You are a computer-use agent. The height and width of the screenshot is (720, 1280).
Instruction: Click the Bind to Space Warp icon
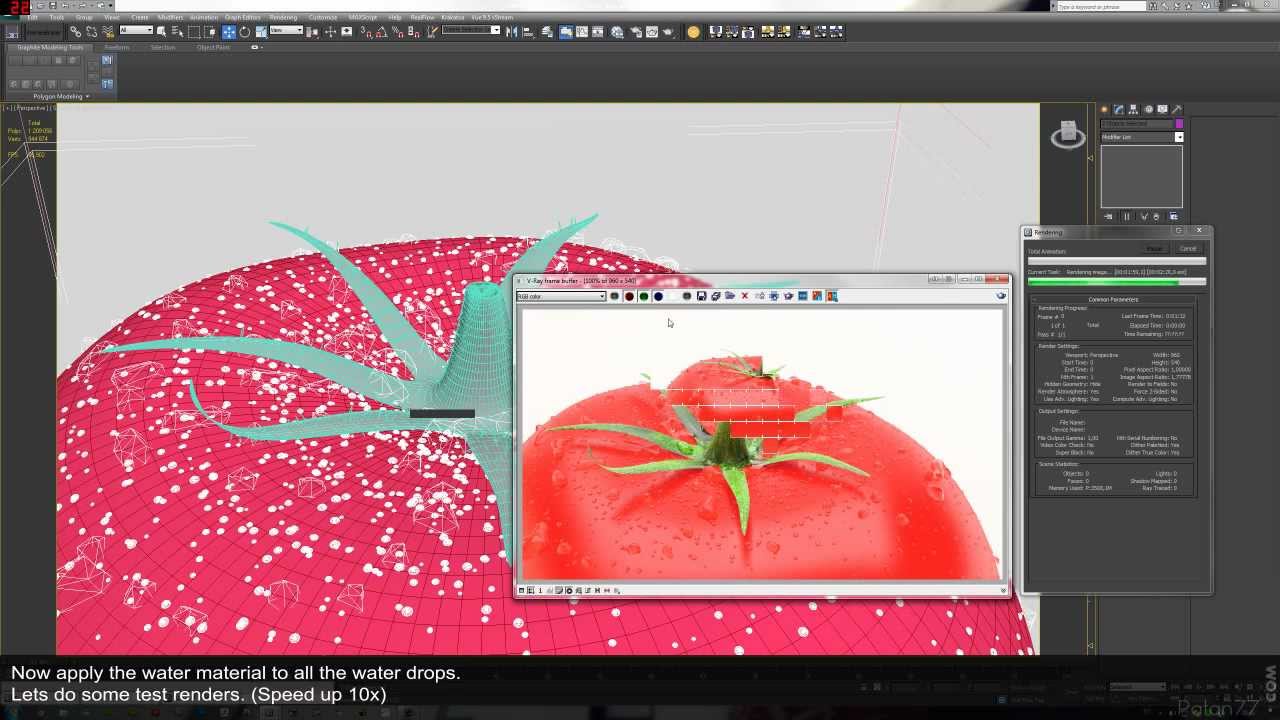tap(108, 32)
